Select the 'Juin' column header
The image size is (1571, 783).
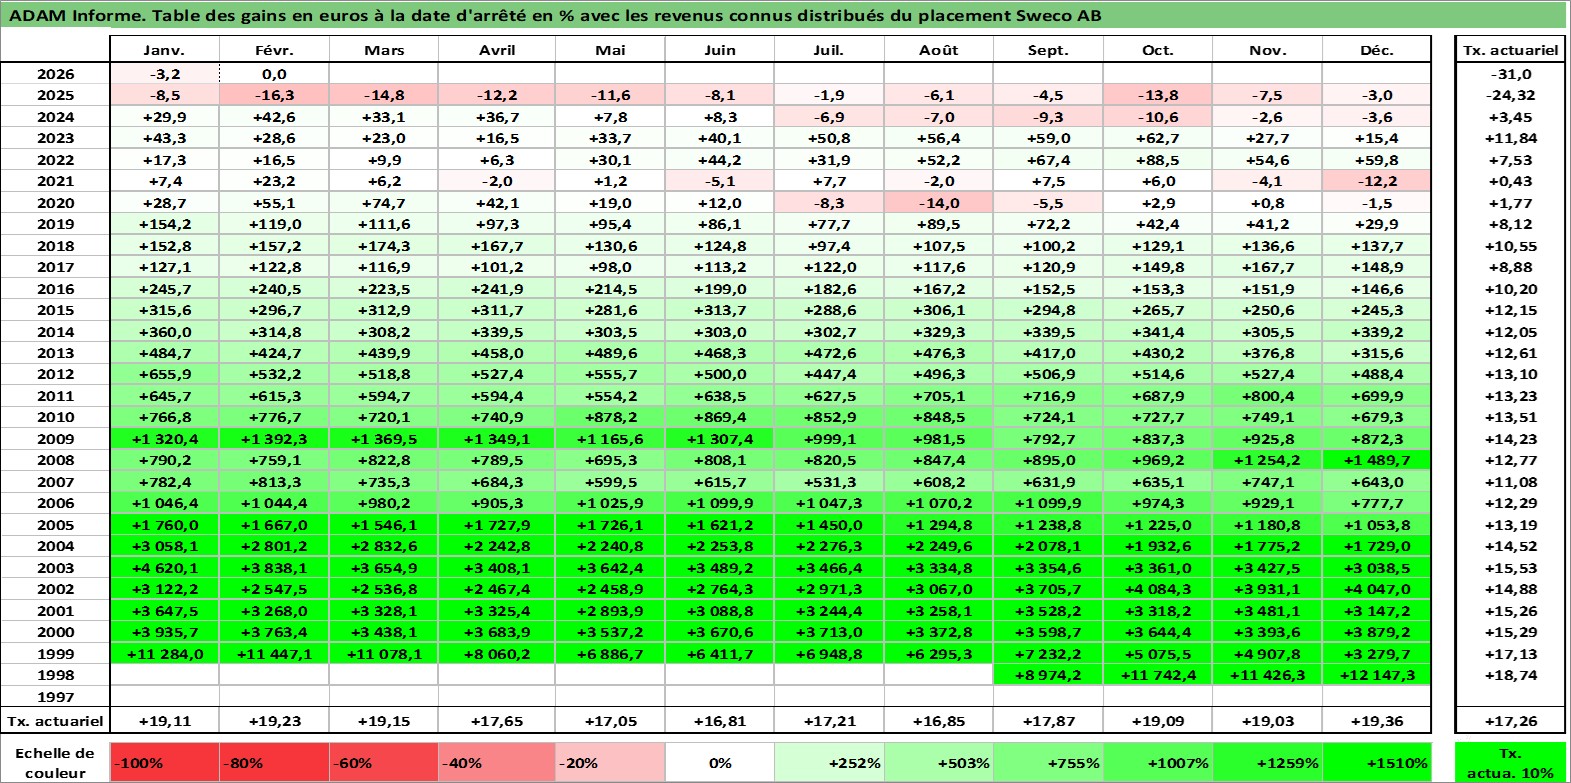pyautogui.click(x=720, y=50)
